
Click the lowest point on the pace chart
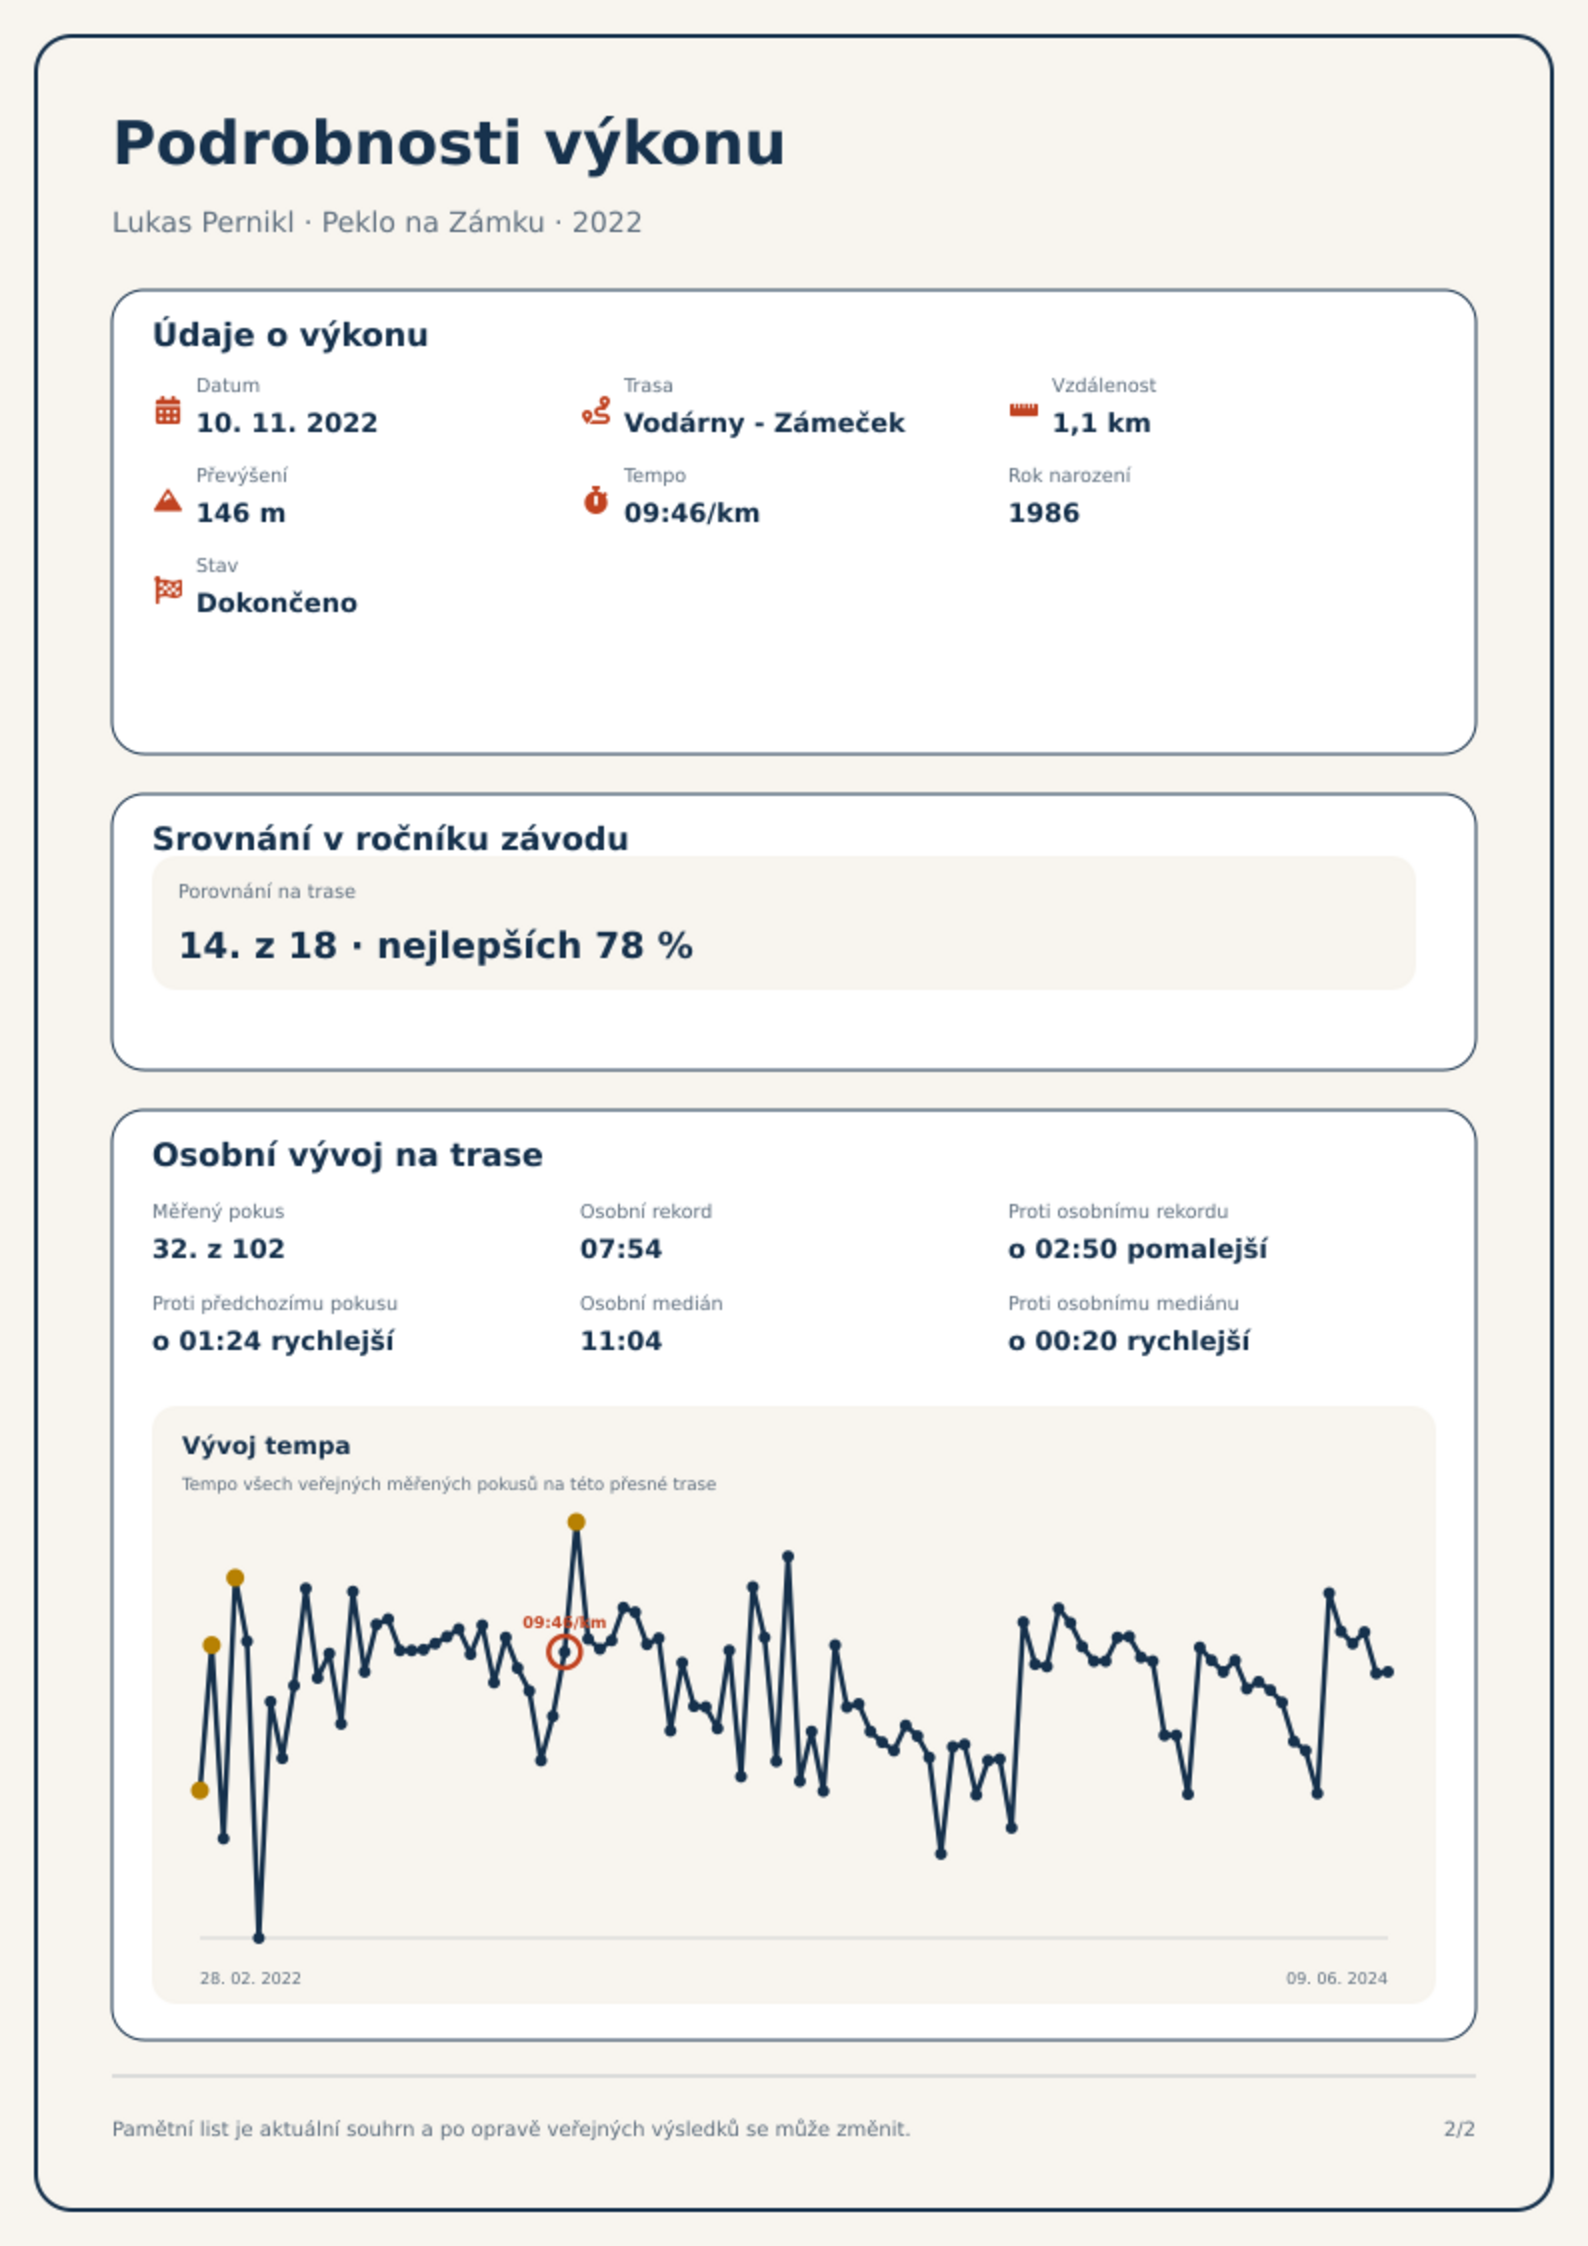point(259,1937)
